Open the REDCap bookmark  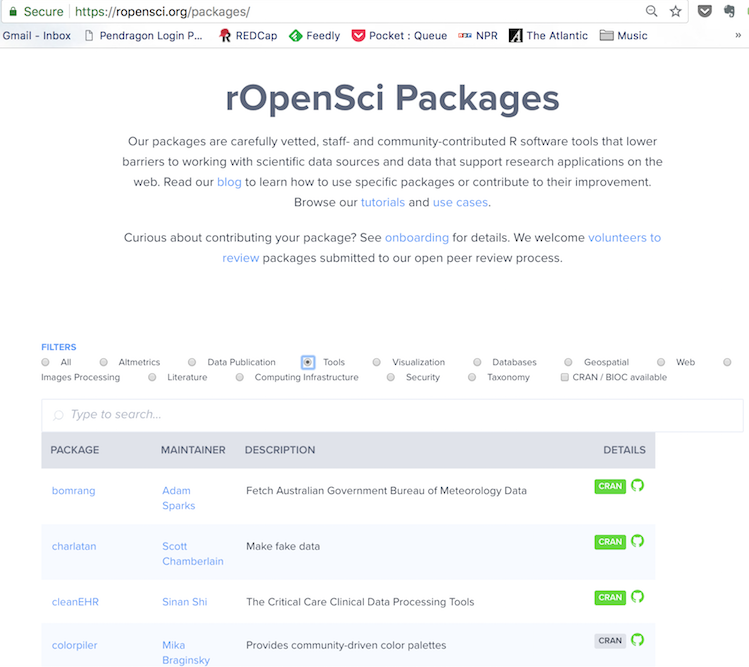click(x=248, y=36)
